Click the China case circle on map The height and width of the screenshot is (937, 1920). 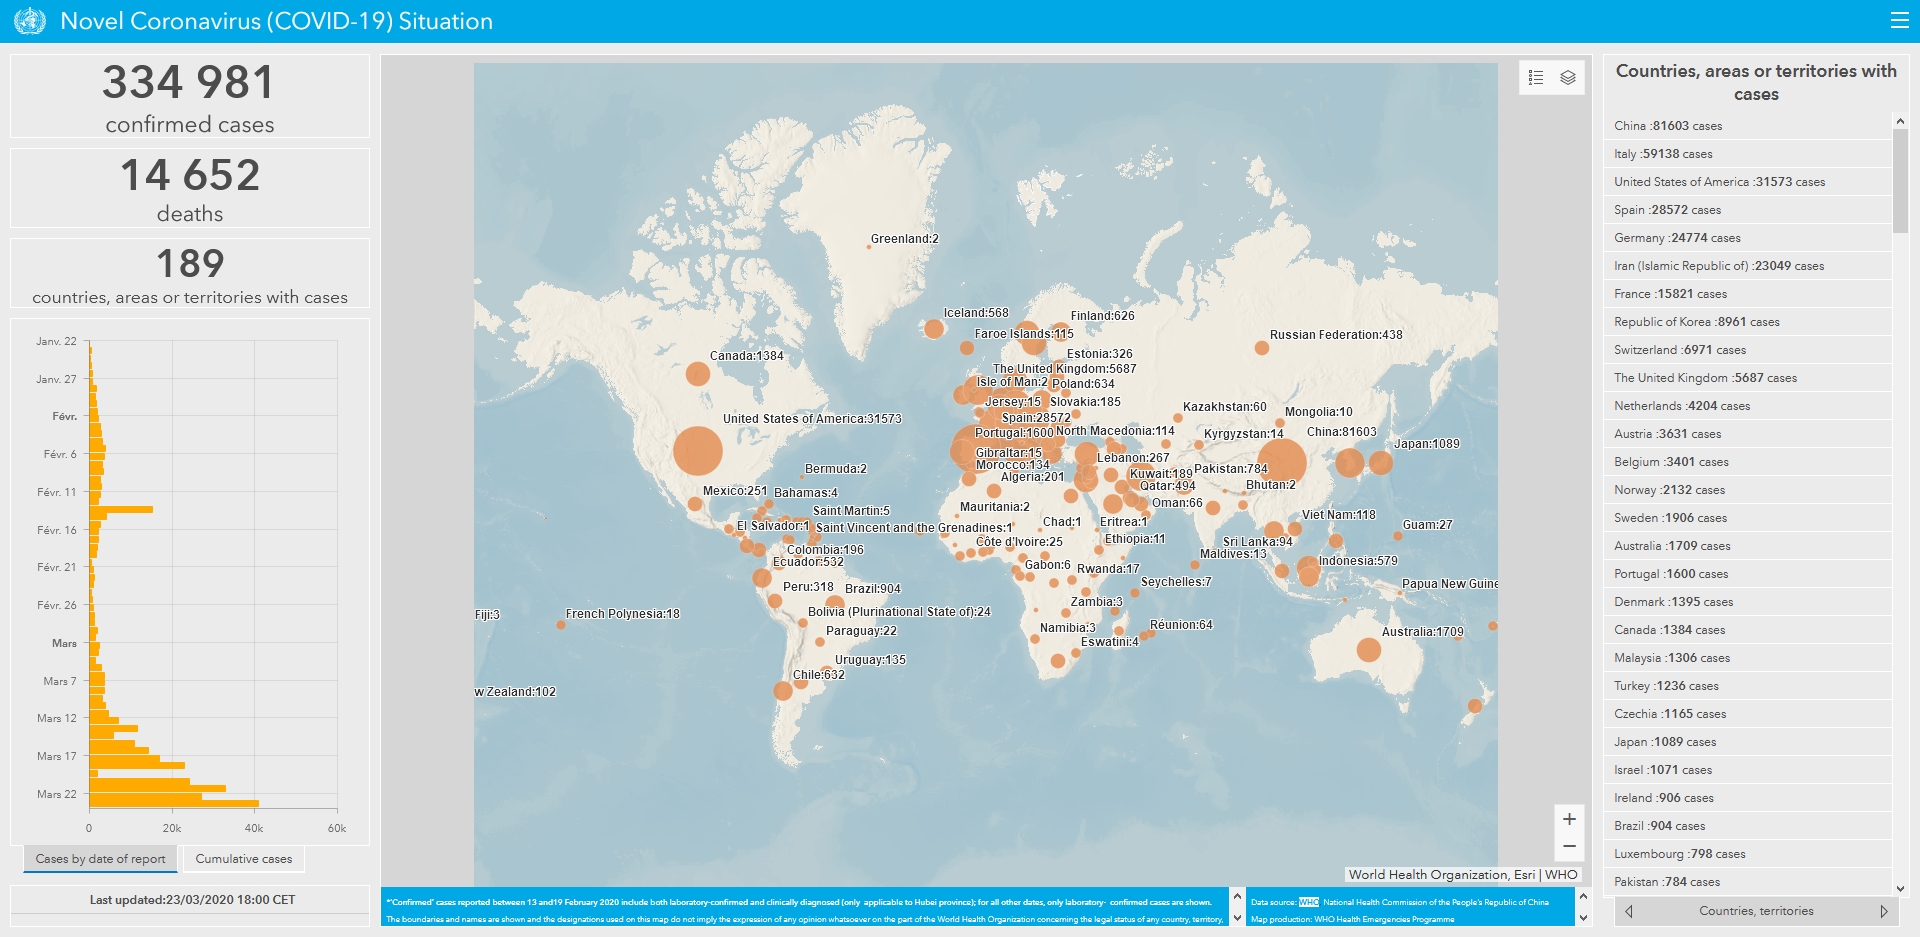click(1282, 461)
